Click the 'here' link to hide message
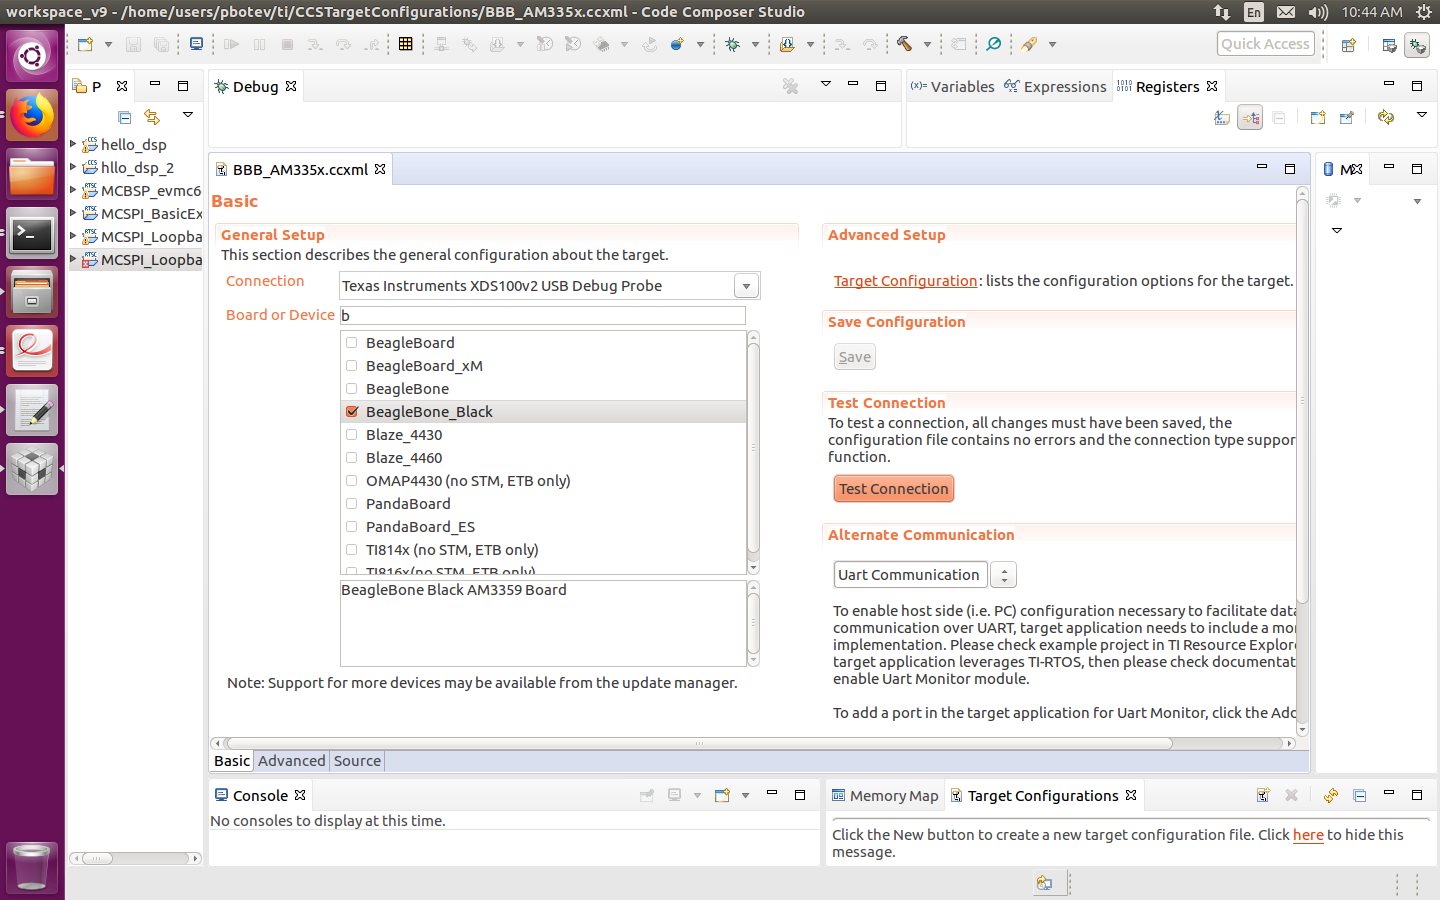 click(1308, 835)
